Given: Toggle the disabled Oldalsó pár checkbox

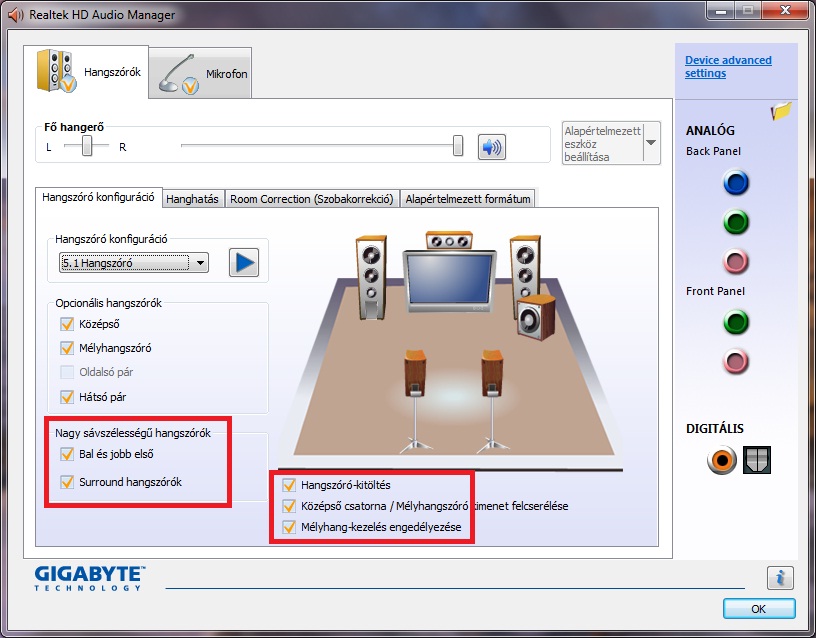Looking at the screenshot, I should point(67,372).
